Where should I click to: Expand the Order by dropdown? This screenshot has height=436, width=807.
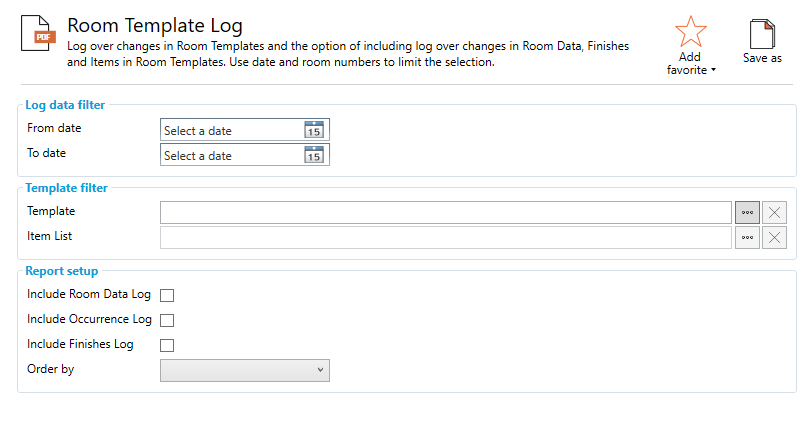(x=245, y=370)
